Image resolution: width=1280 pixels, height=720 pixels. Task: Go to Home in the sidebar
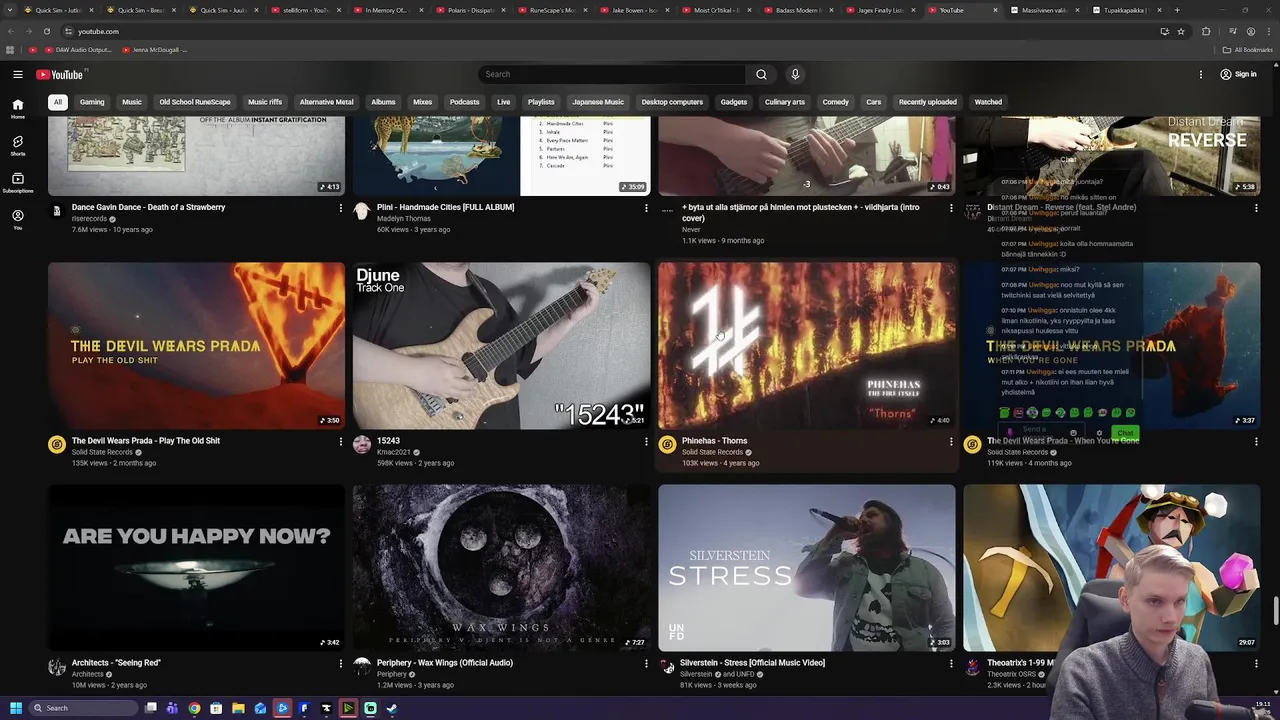(x=17, y=109)
